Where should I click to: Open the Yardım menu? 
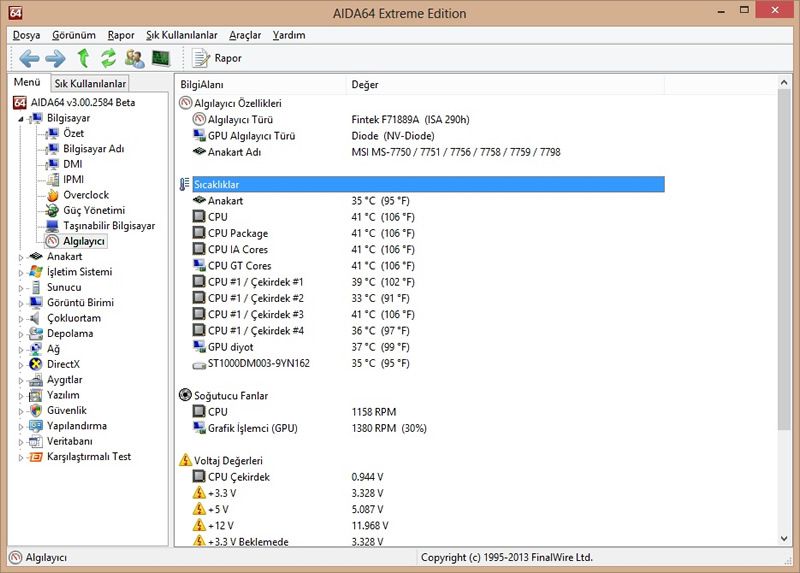point(289,35)
